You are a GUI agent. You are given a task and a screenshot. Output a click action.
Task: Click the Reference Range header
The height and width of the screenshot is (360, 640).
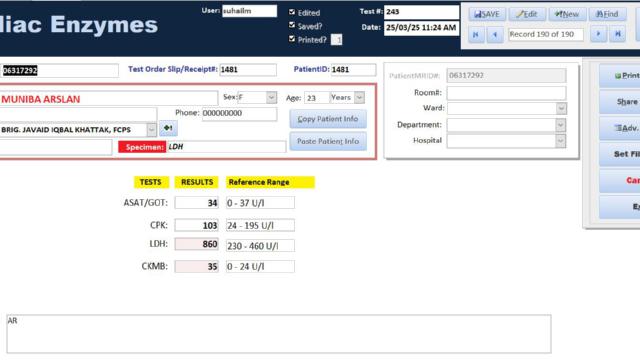tap(270, 182)
